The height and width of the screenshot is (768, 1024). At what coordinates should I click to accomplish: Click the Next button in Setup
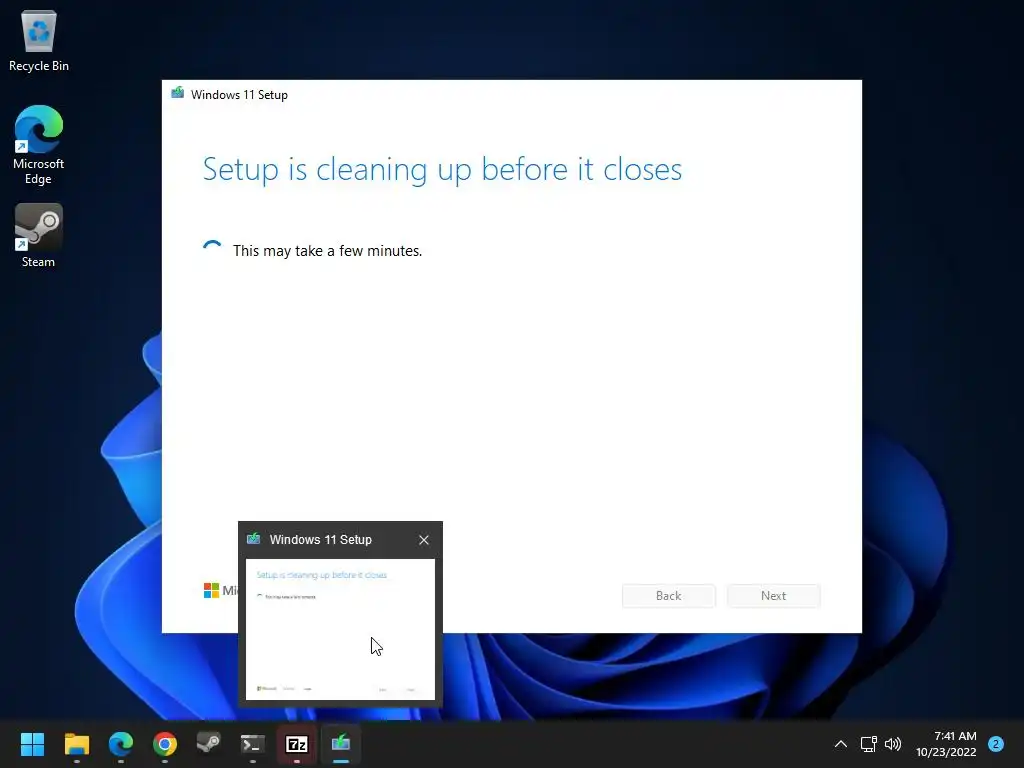(x=774, y=596)
